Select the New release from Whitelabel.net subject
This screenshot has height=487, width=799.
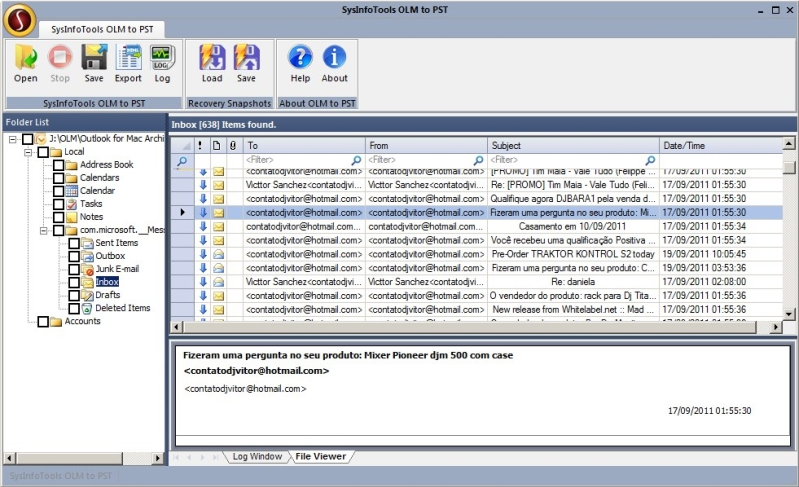573,309
